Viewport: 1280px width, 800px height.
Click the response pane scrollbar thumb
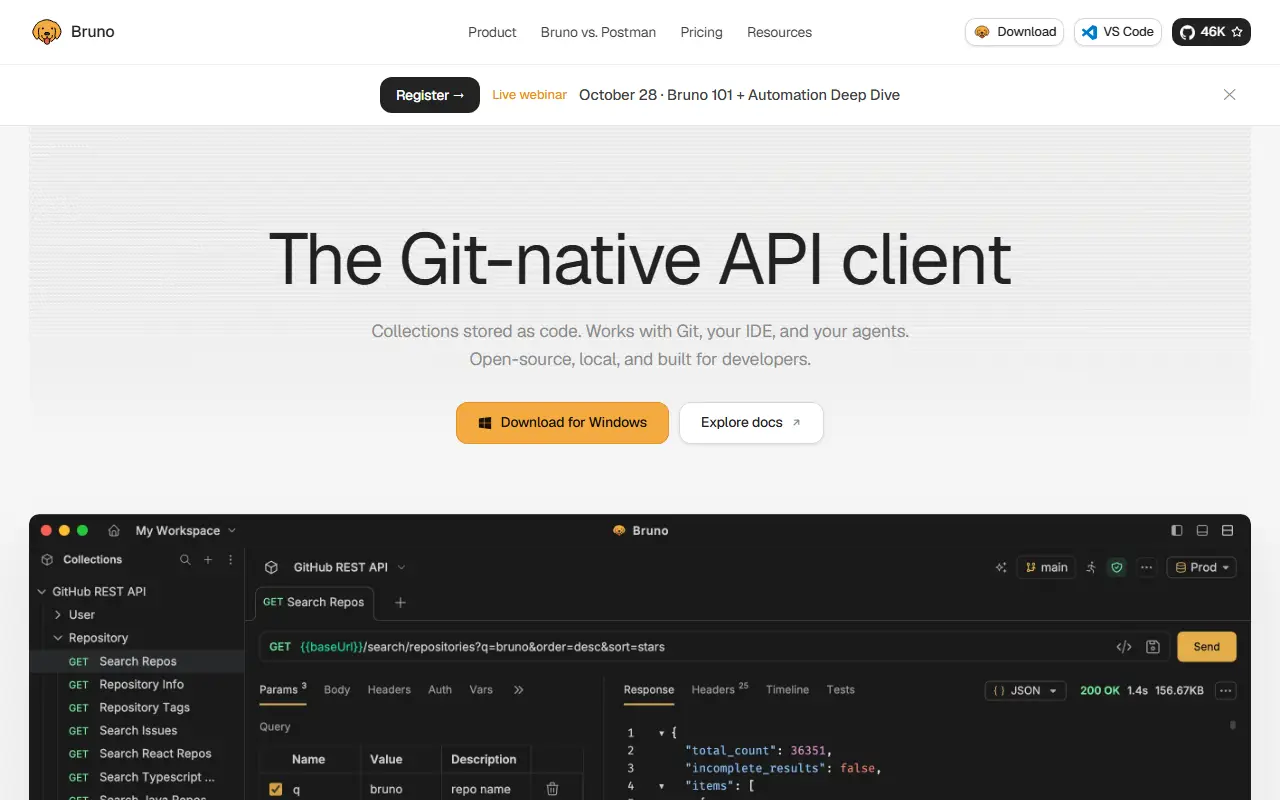(1233, 725)
